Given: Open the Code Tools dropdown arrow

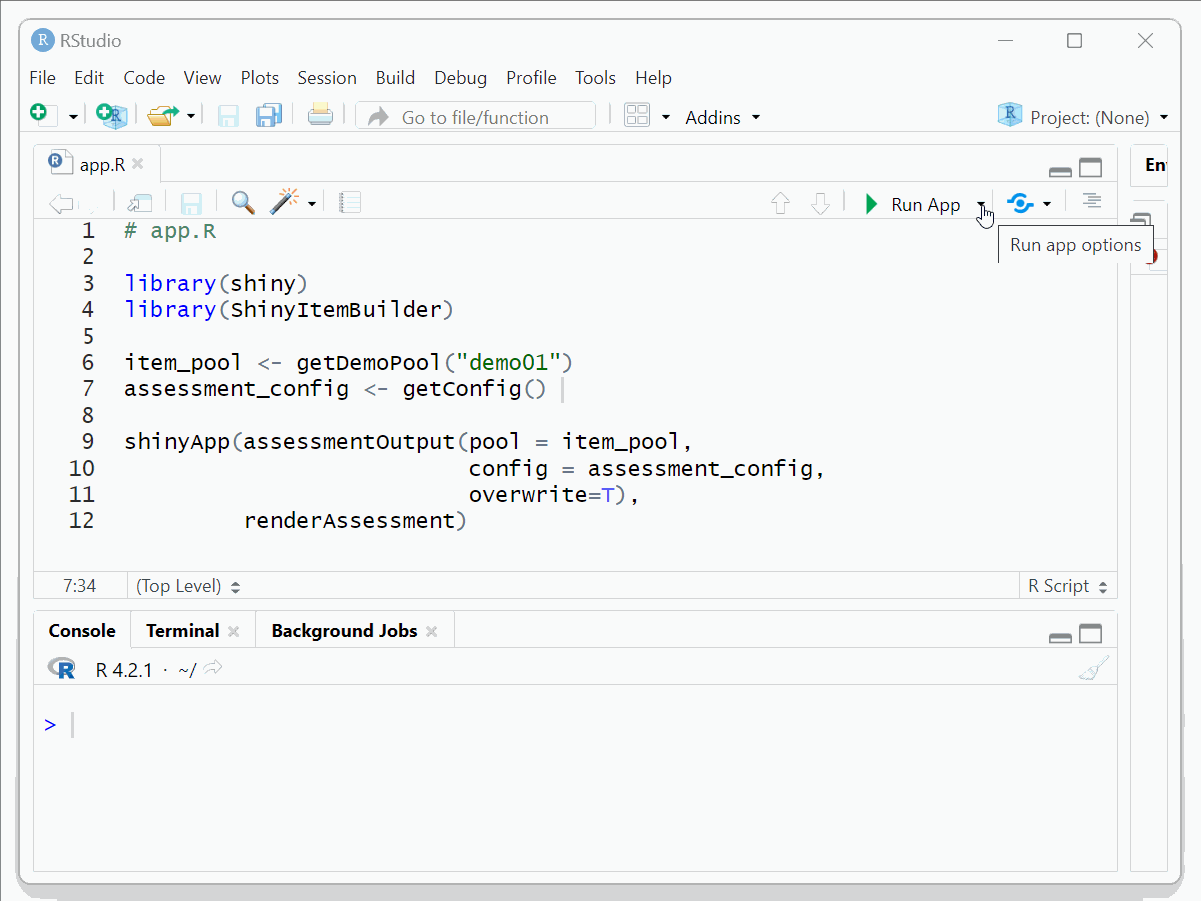Looking at the screenshot, I should pyautogui.click(x=312, y=204).
